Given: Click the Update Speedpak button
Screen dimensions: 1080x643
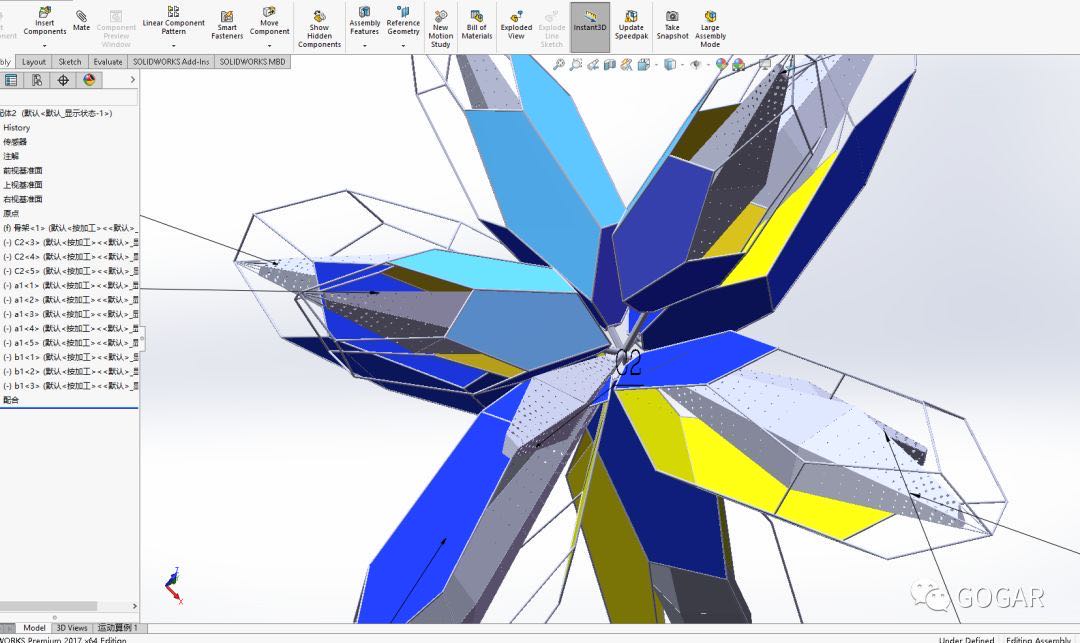Looking at the screenshot, I should click(x=631, y=25).
